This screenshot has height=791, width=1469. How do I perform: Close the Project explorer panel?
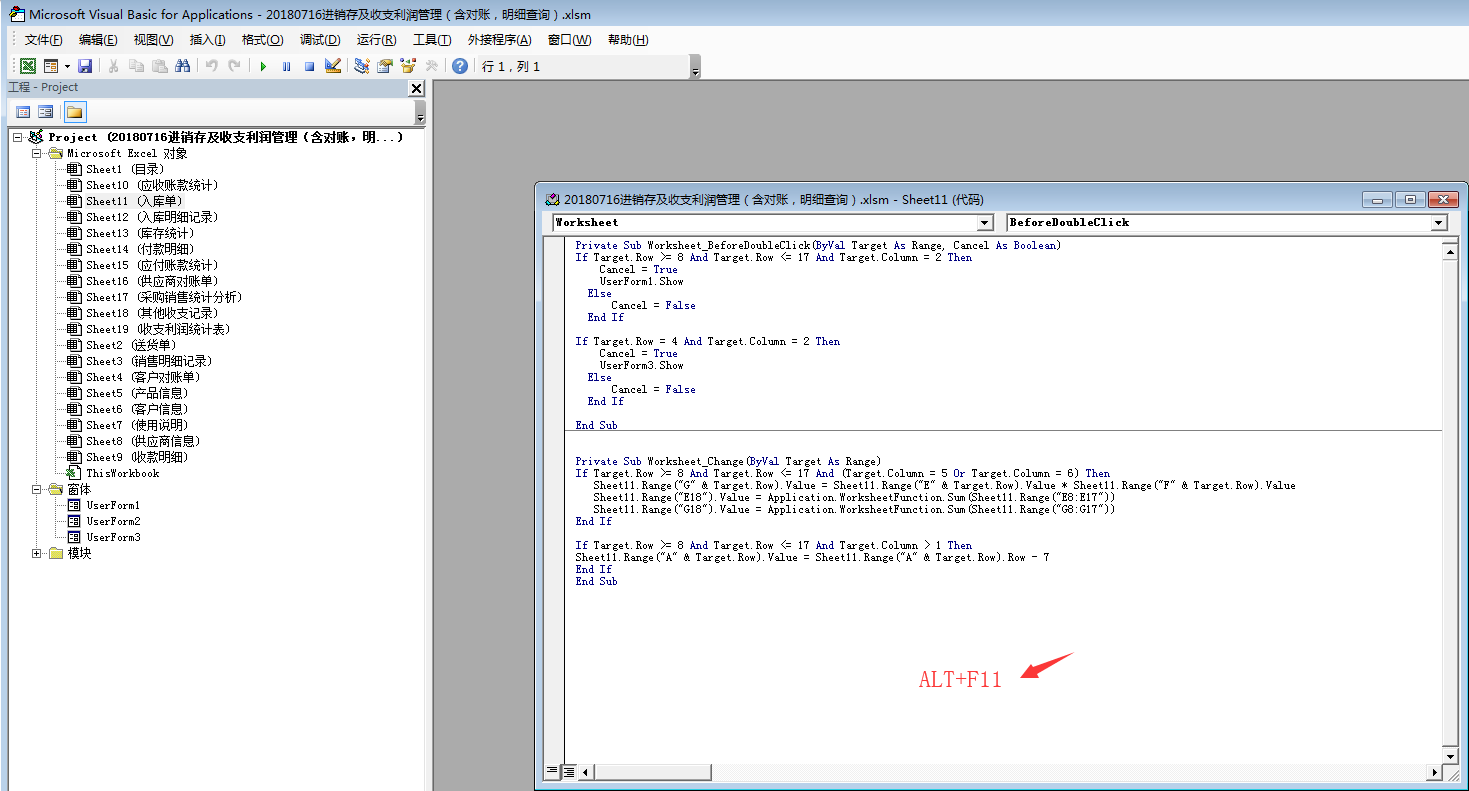417,89
